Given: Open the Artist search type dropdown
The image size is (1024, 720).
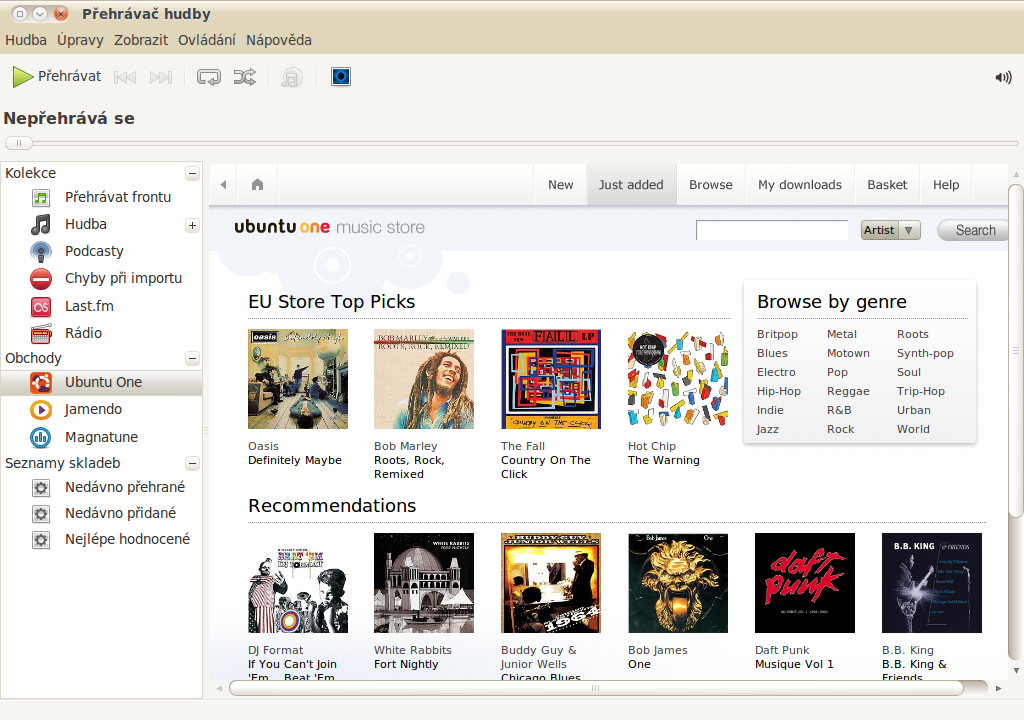Looking at the screenshot, I should point(891,230).
